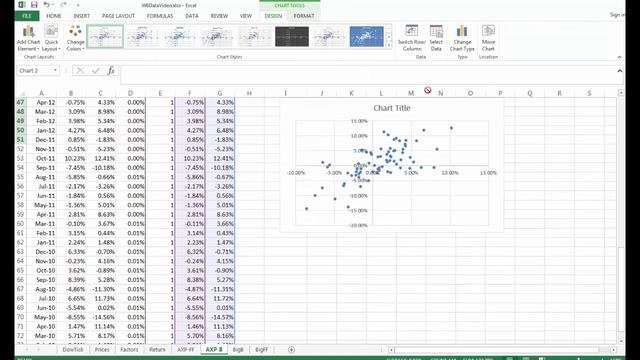
Task: Undo the last action
Action: tap(47, 5)
